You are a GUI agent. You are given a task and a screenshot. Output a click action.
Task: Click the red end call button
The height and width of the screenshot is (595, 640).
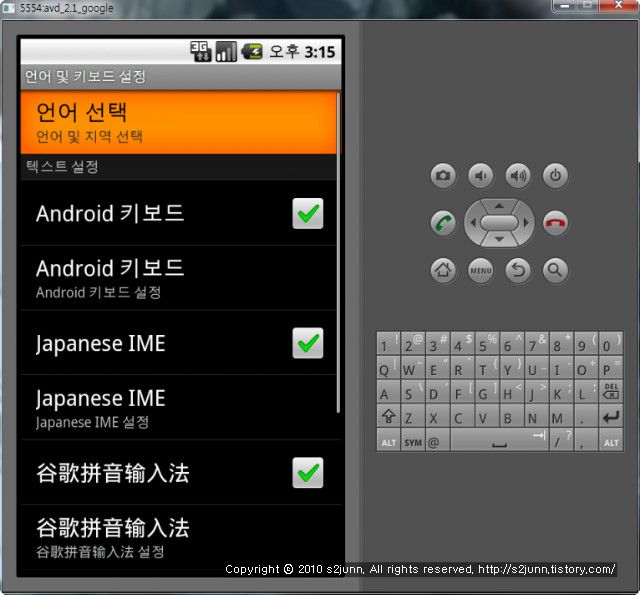[x=555, y=223]
